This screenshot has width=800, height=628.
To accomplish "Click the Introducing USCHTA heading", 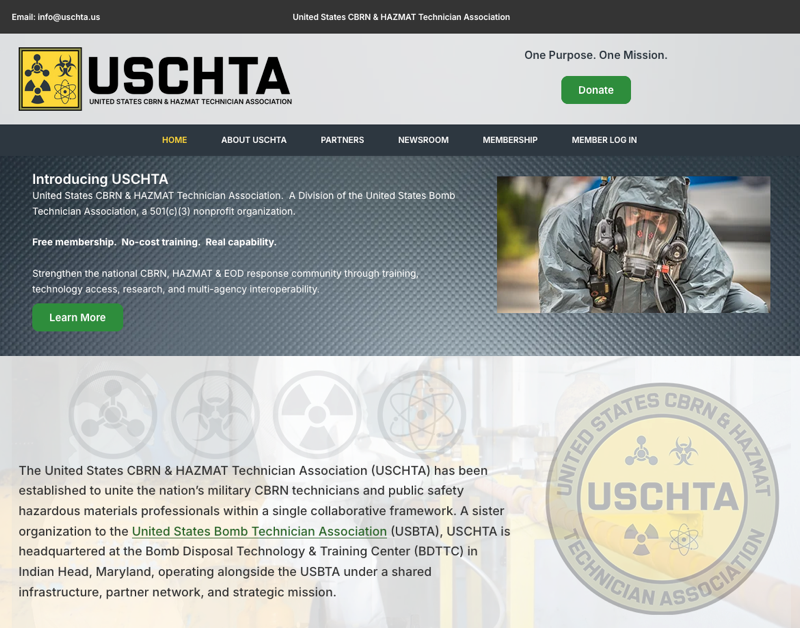I will point(100,179).
